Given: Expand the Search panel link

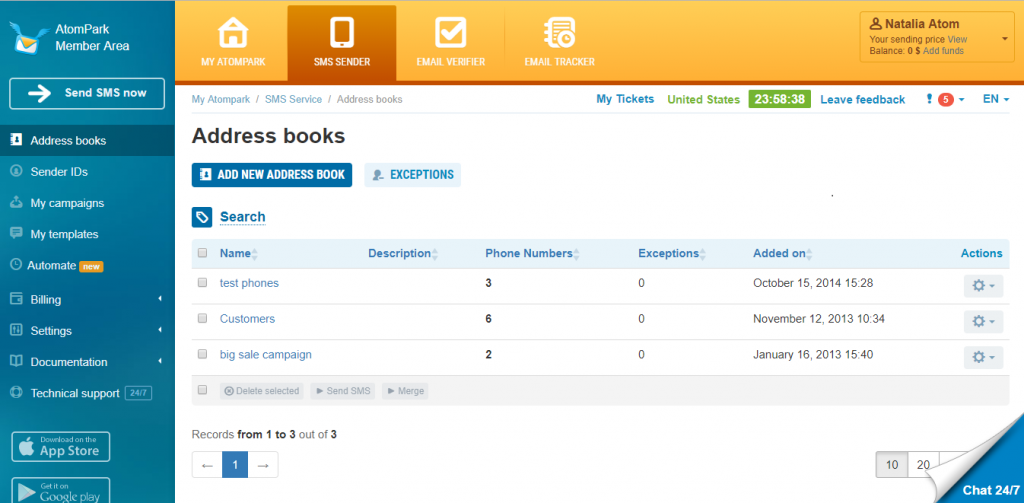Looking at the screenshot, I should coord(242,217).
